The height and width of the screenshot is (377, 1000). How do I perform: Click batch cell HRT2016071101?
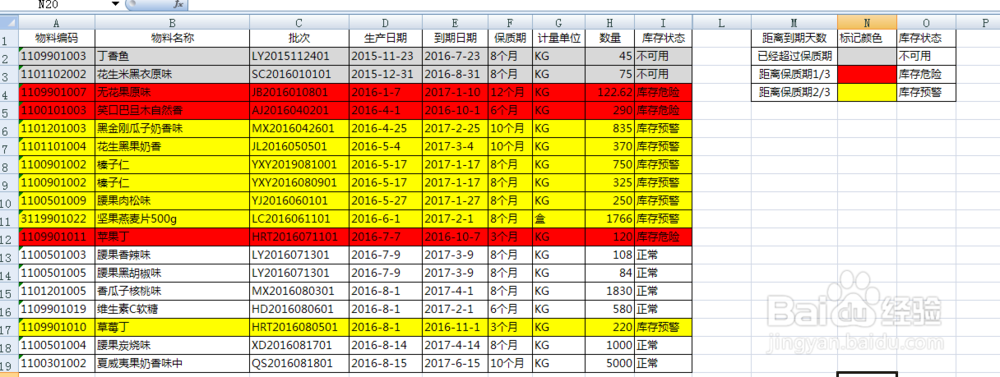[299, 237]
